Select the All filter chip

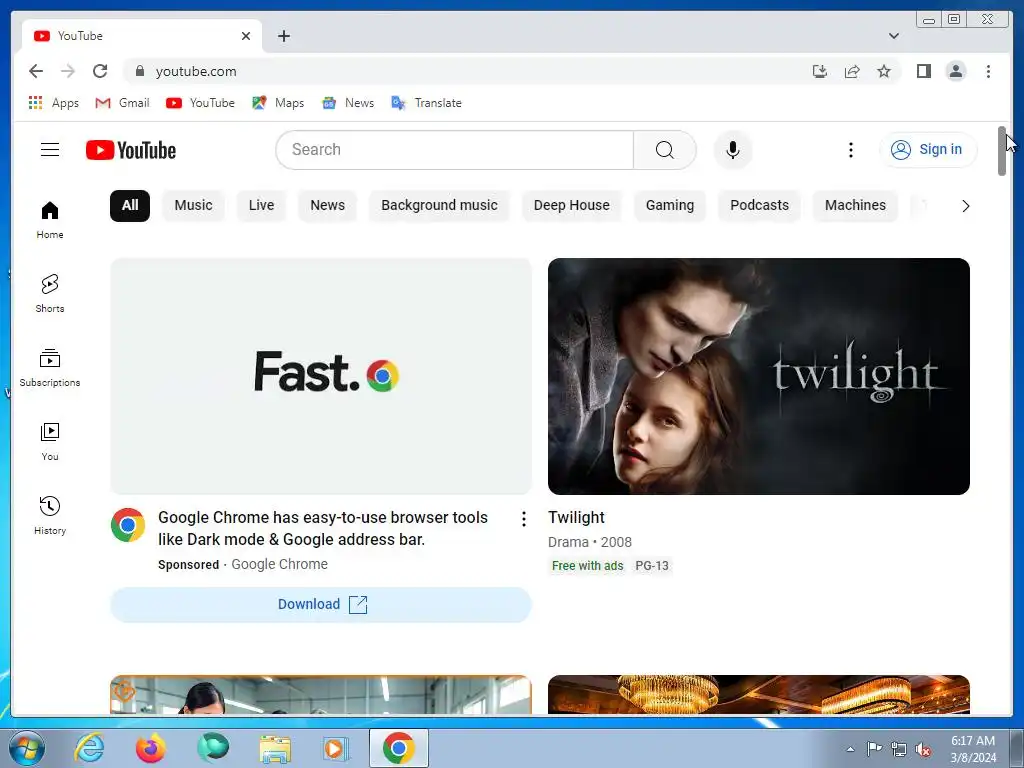130,206
